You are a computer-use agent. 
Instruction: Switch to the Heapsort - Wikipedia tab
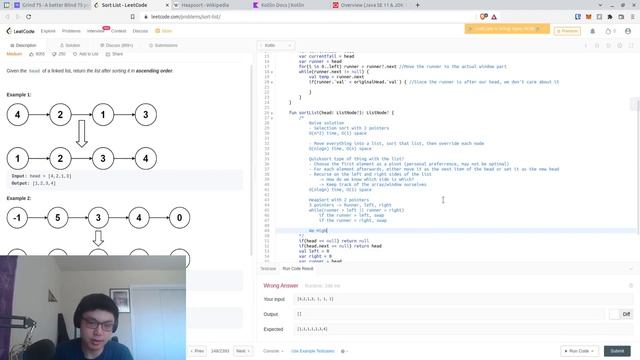pyautogui.click(x=206, y=5)
